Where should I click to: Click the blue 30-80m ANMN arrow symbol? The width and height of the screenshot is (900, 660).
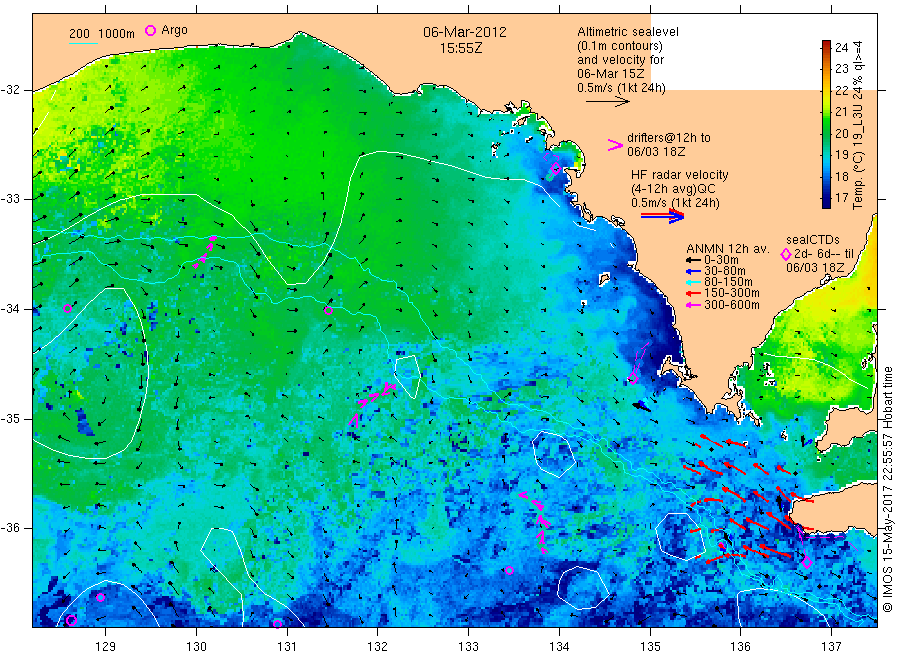pyautogui.click(x=693, y=271)
